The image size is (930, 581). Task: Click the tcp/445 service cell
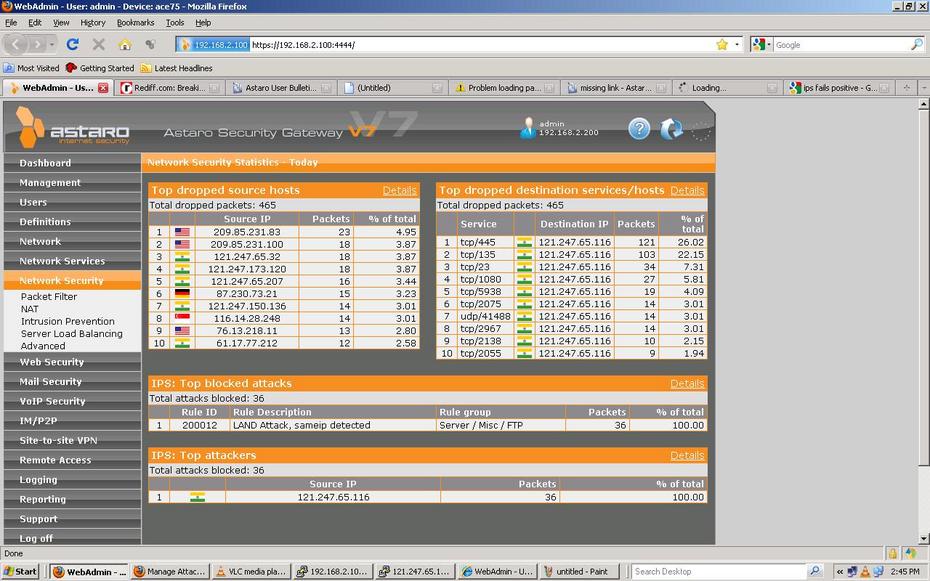tap(485, 242)
